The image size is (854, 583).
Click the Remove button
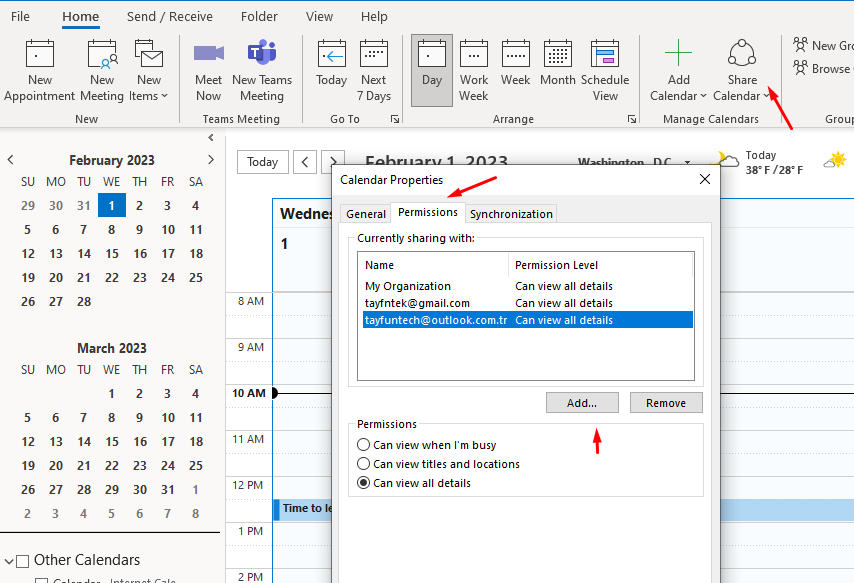(665, 403)
